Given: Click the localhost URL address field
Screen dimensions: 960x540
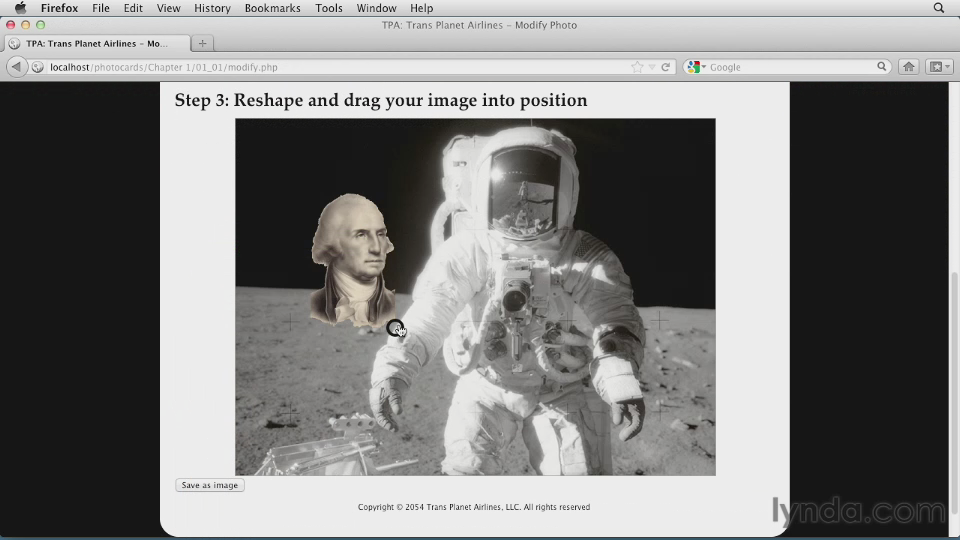Looking at the screenshot, I should coord(331,67).
